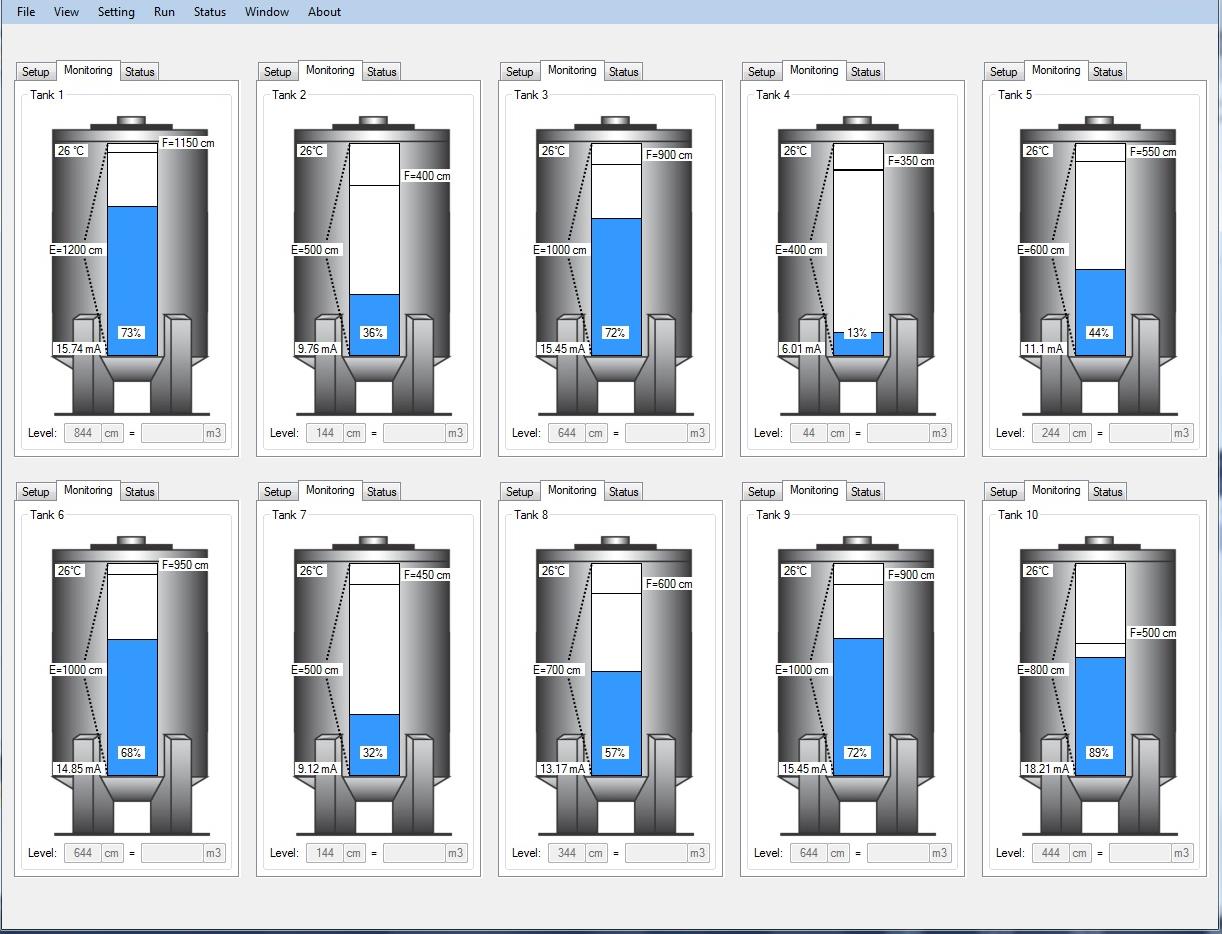
Task: Click Tank 1 blue level bar at 73%
Action: (x=132, y=280)
